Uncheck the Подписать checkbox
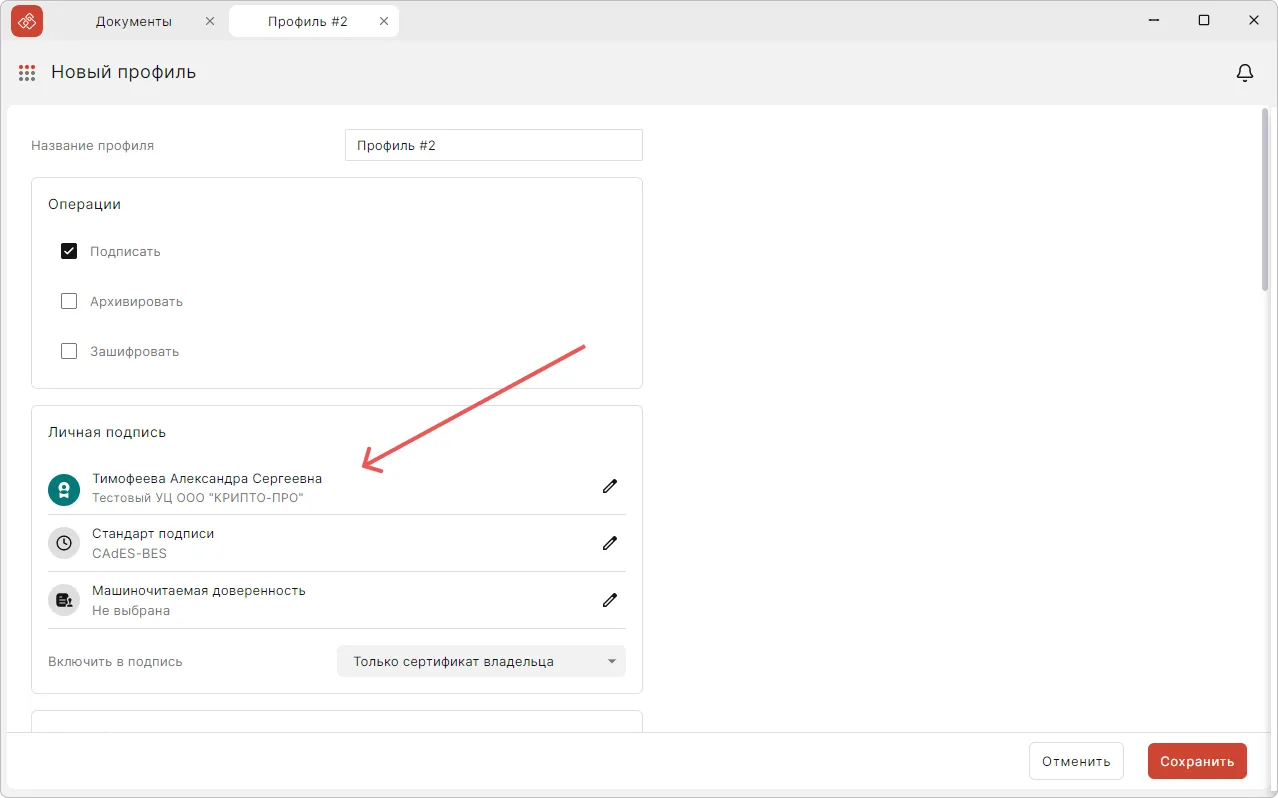1278x798 pixels. tap(69, 251)
